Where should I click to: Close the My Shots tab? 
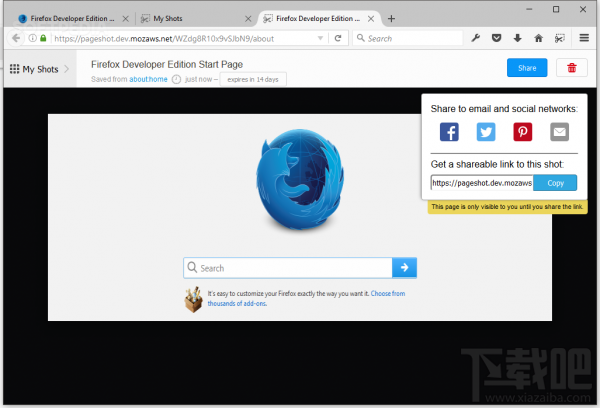(x=248, y=18)
